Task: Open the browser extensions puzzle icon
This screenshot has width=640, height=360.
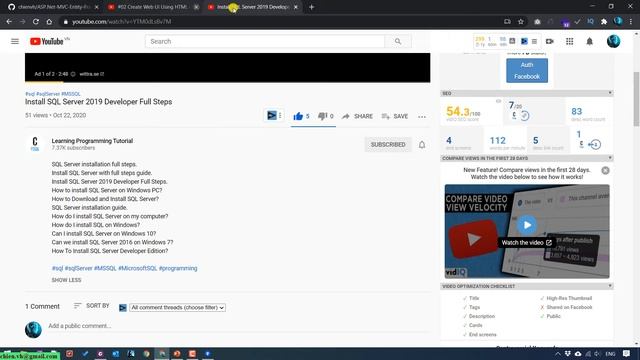Action: coord(604,22)
